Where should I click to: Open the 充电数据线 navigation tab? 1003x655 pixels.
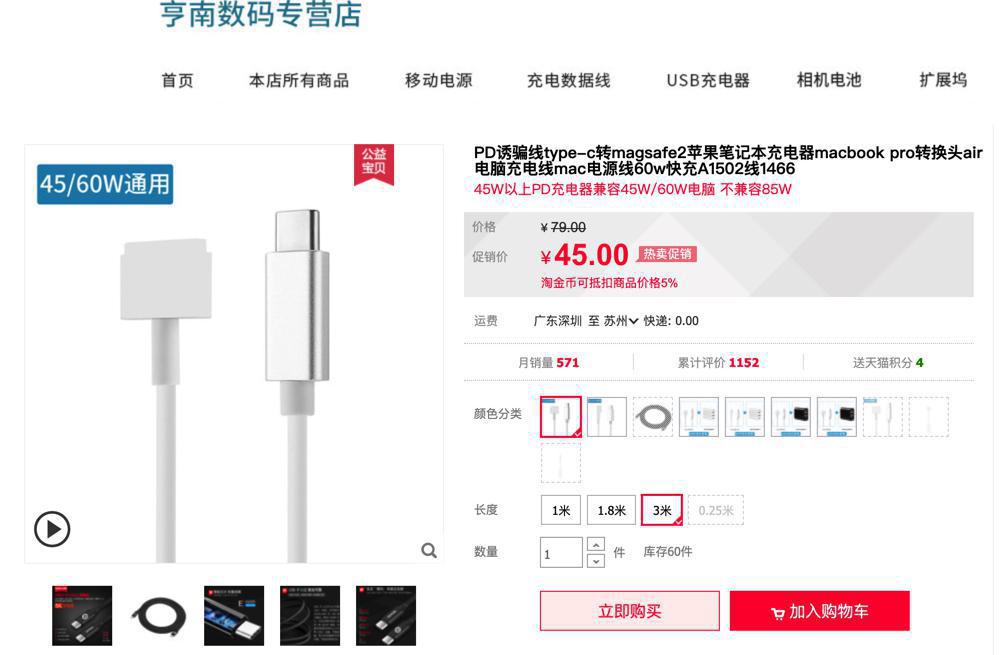tap(569, 80)
